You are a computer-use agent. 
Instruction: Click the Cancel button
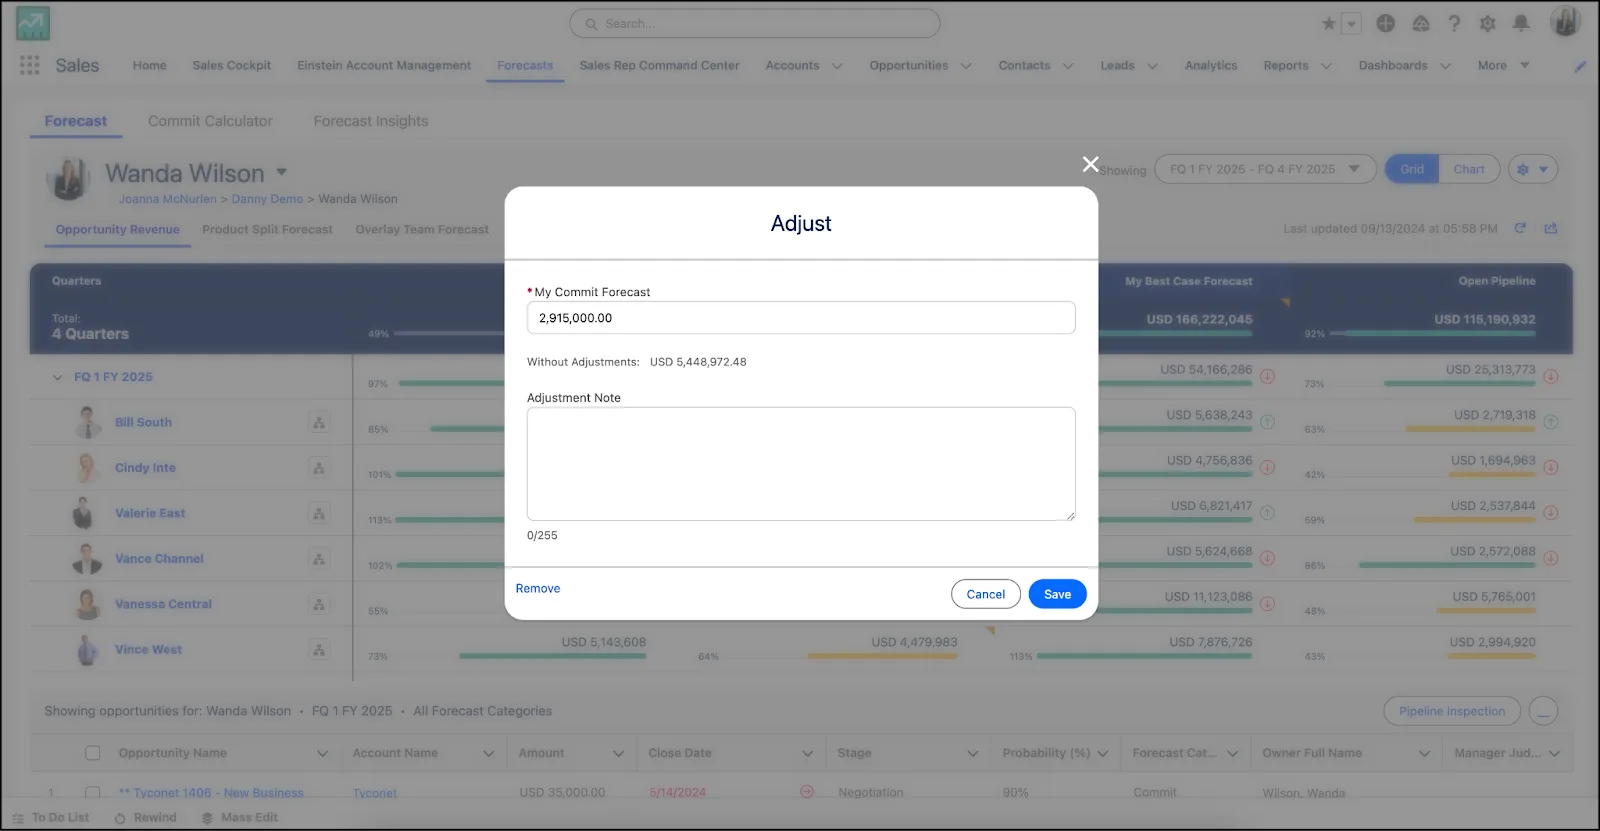pyautogui.click(x=985, y=594)
